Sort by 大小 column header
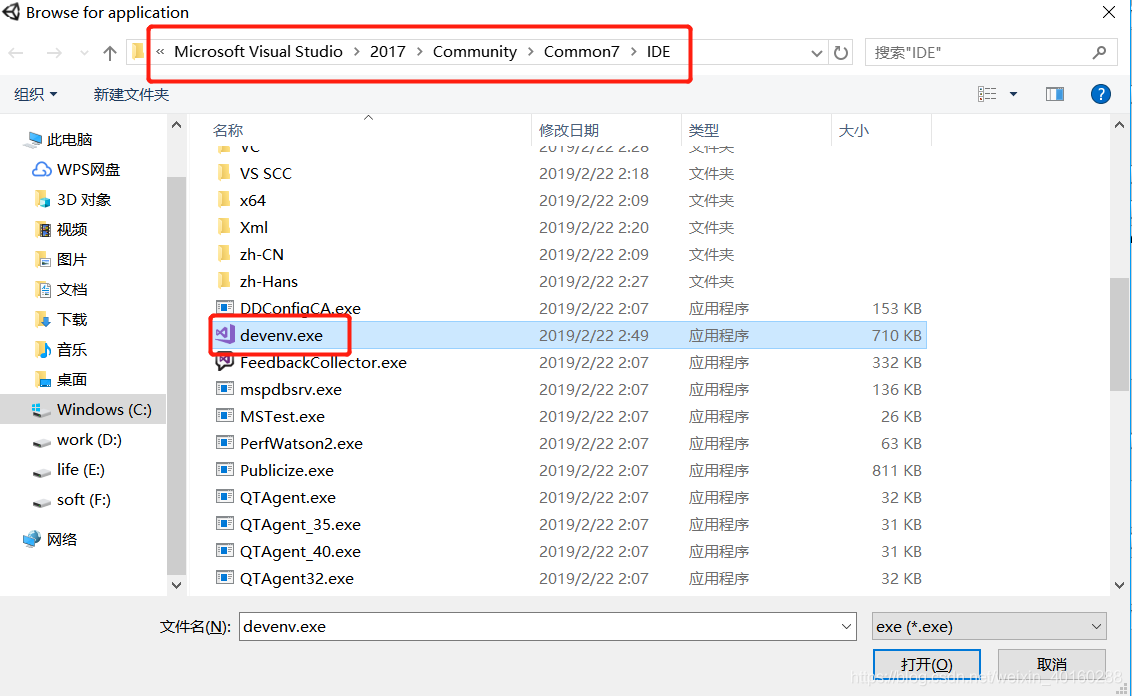Screen dimensions: 1132x696 (853, 131)
